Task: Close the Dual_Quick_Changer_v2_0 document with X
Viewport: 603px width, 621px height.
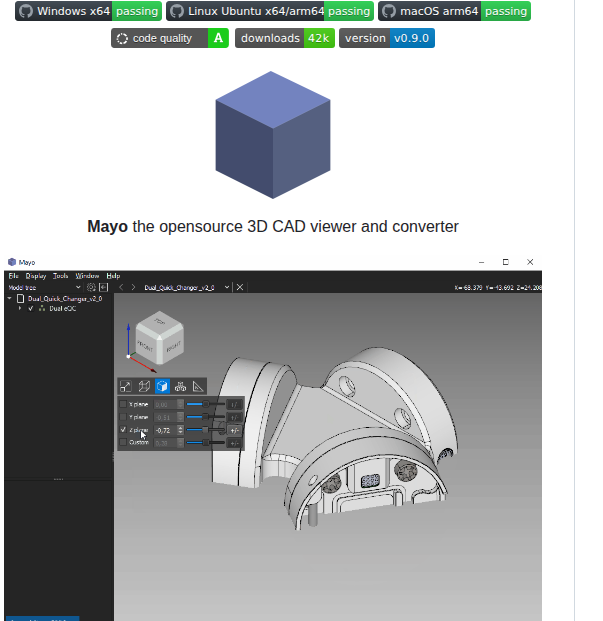Action: point(240,287)
